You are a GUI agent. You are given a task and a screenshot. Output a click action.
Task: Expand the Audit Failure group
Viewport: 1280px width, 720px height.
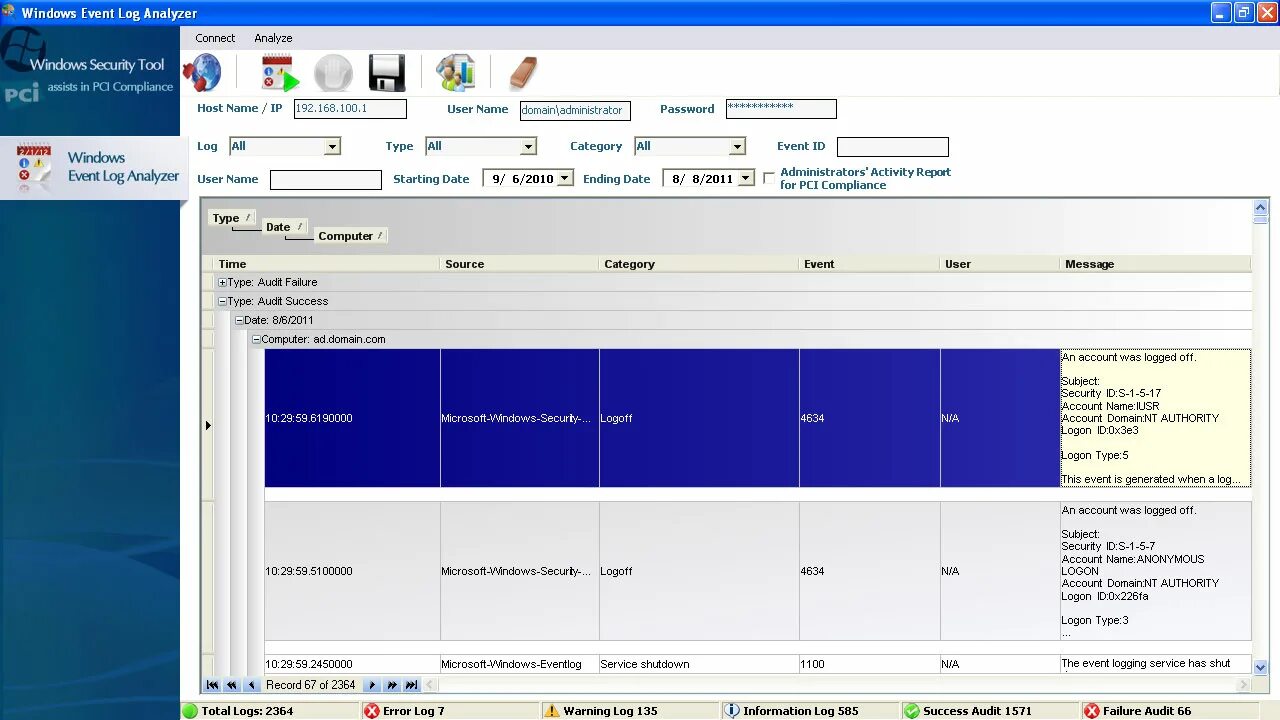tap(221, 282)
